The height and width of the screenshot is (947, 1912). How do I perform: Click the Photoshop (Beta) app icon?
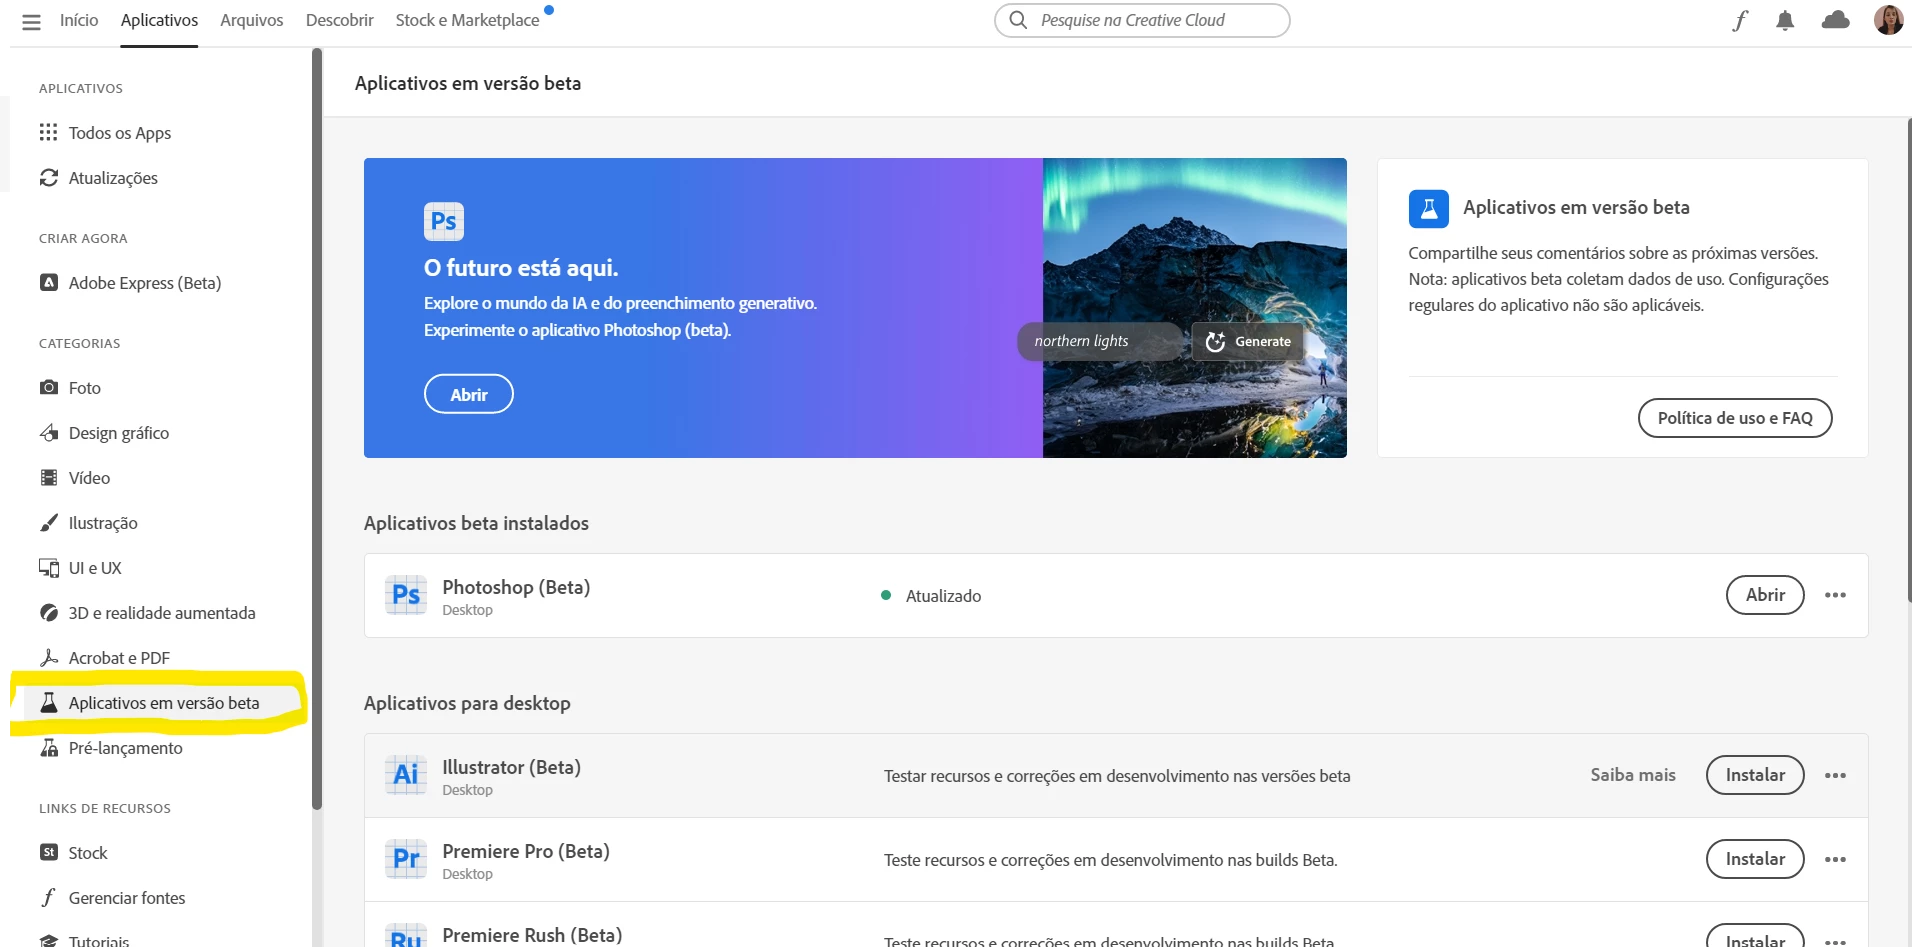[x=406, y=595]
